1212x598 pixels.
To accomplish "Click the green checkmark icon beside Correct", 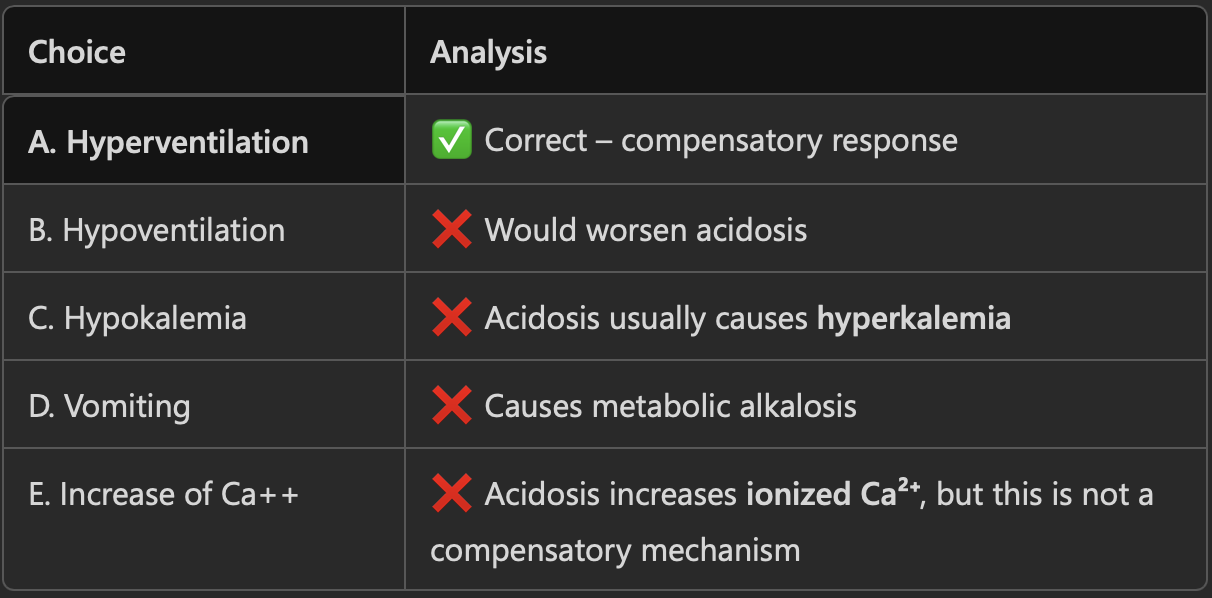I will pyautogui.click(x=451, y=141).
